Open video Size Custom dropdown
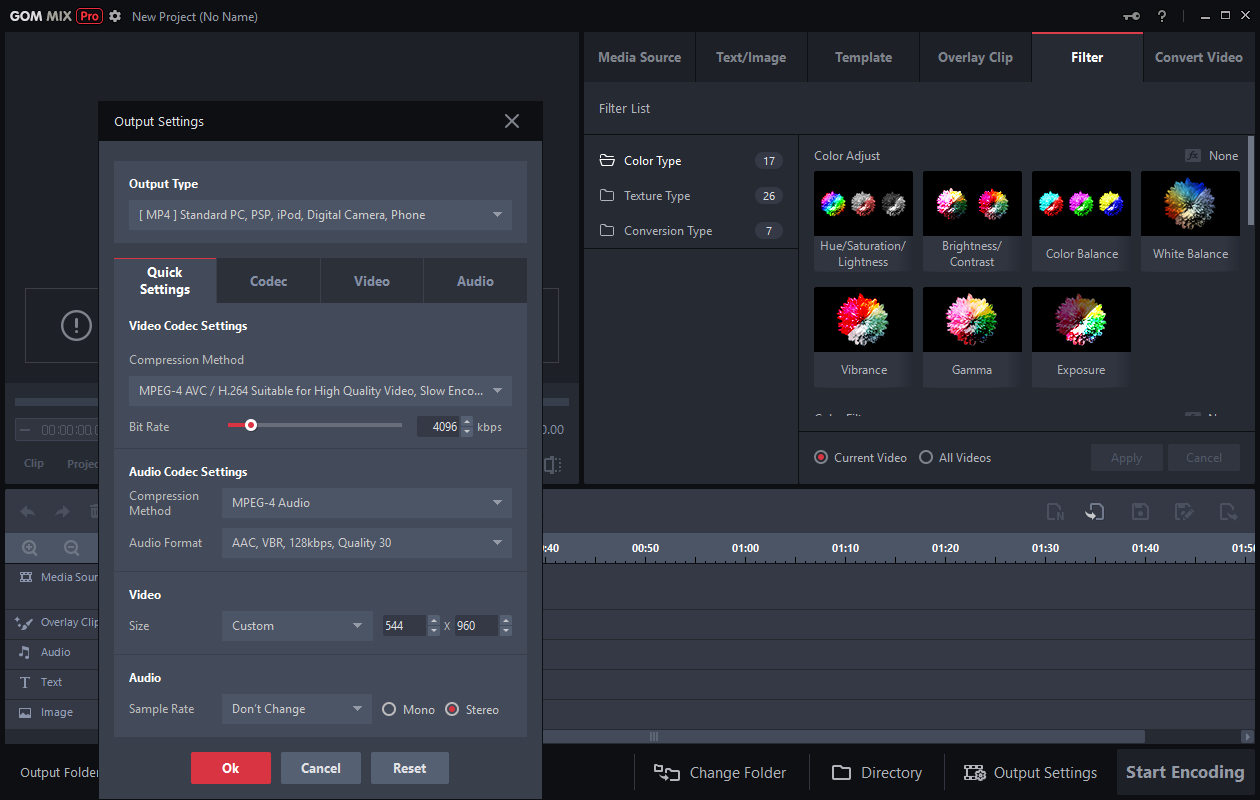This screenshot has height=800, width=1260. coord(297,626)
